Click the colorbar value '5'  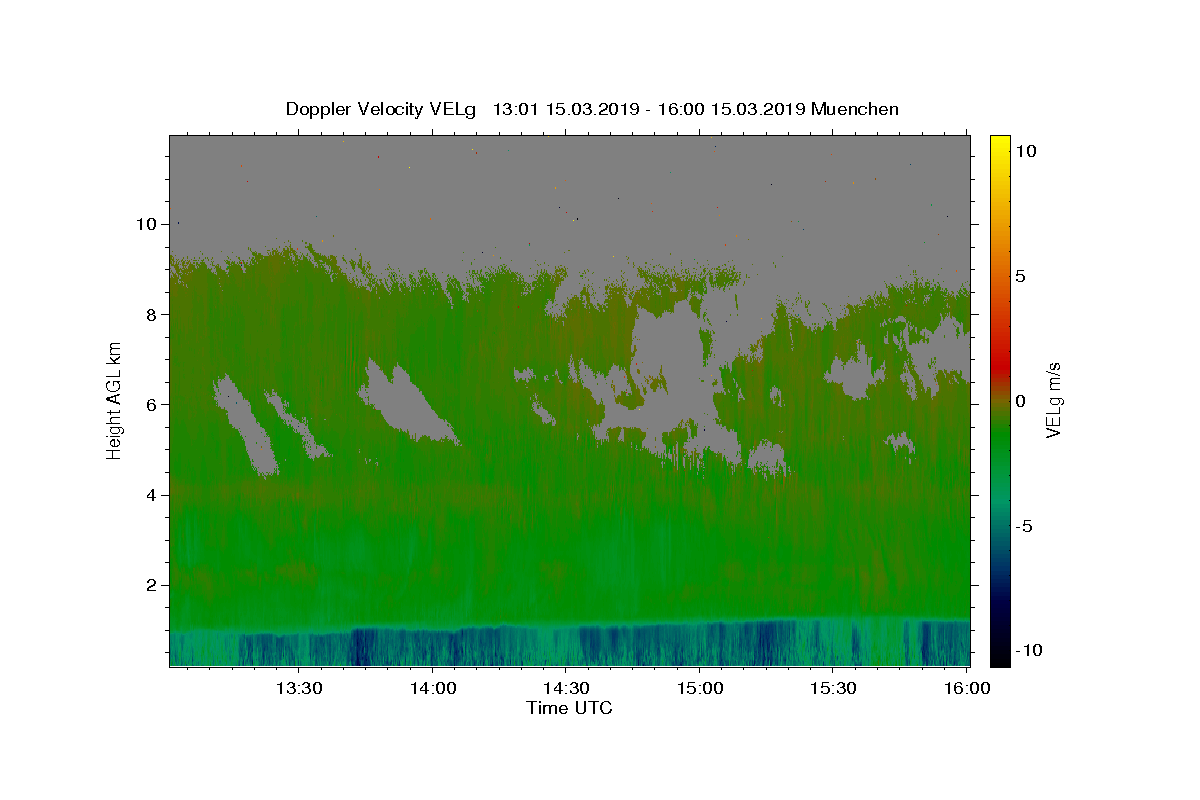[1020, 276]
